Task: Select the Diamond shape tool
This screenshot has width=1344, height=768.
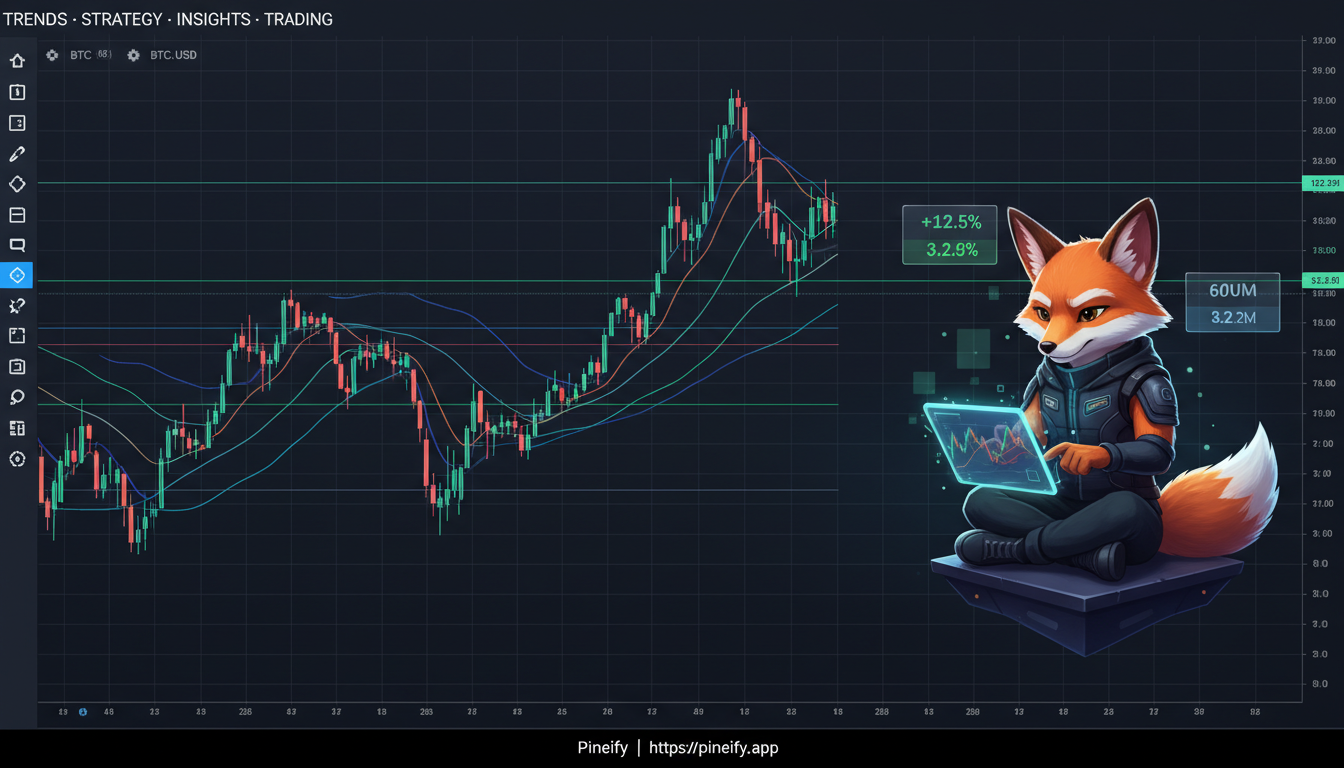Action: point(16,184)
